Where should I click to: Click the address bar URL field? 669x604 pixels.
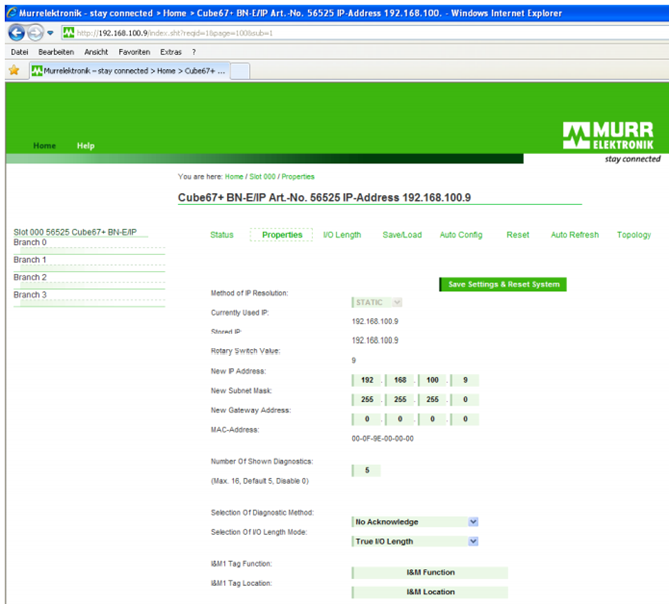[367, 33]
